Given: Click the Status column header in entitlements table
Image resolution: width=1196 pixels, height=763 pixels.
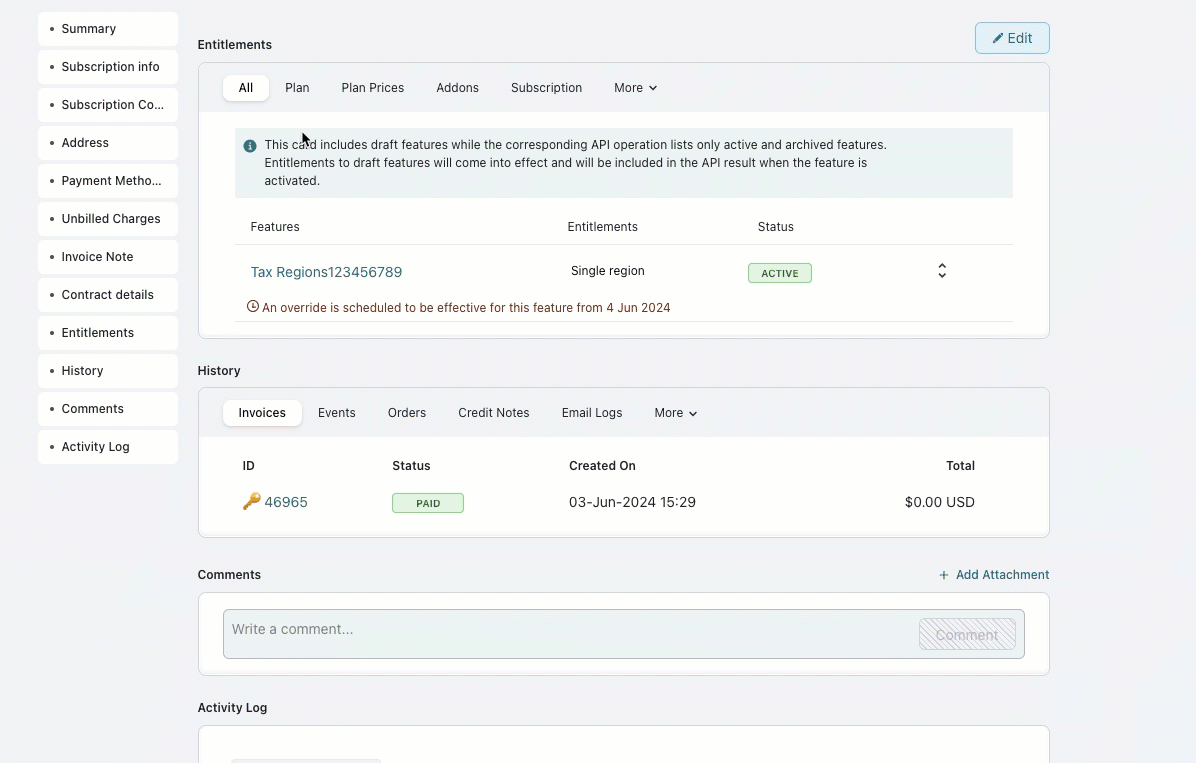Looking at the screenshot, I should 776,227.
